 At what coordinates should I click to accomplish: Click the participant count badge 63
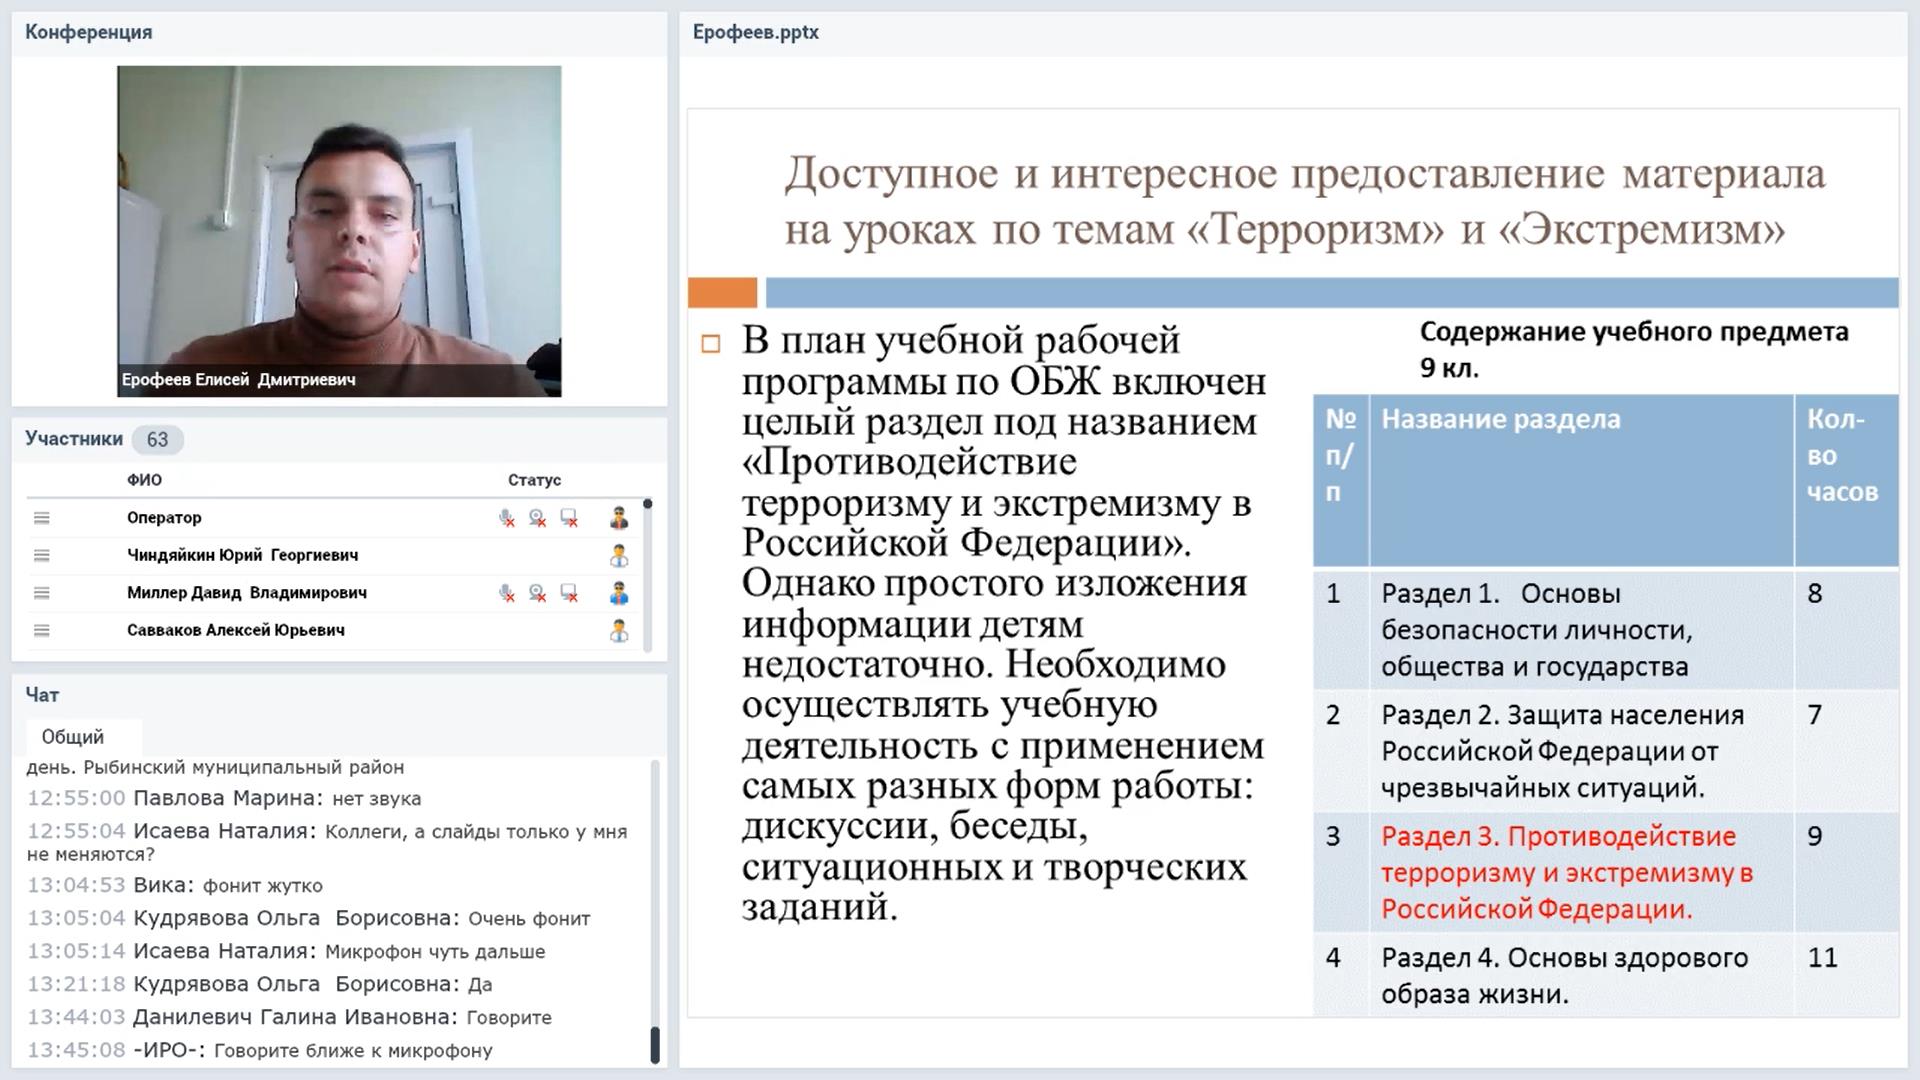(x=157, y=439)
